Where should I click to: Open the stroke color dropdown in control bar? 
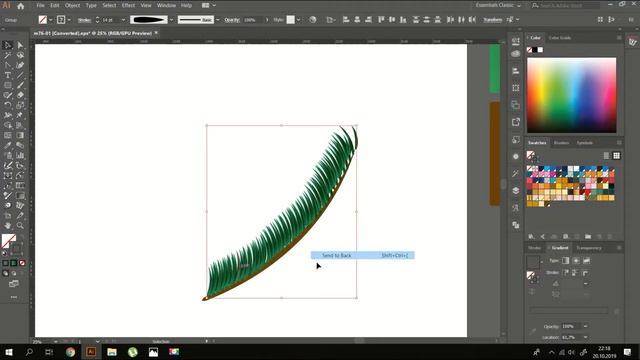[x=69, y=20]
